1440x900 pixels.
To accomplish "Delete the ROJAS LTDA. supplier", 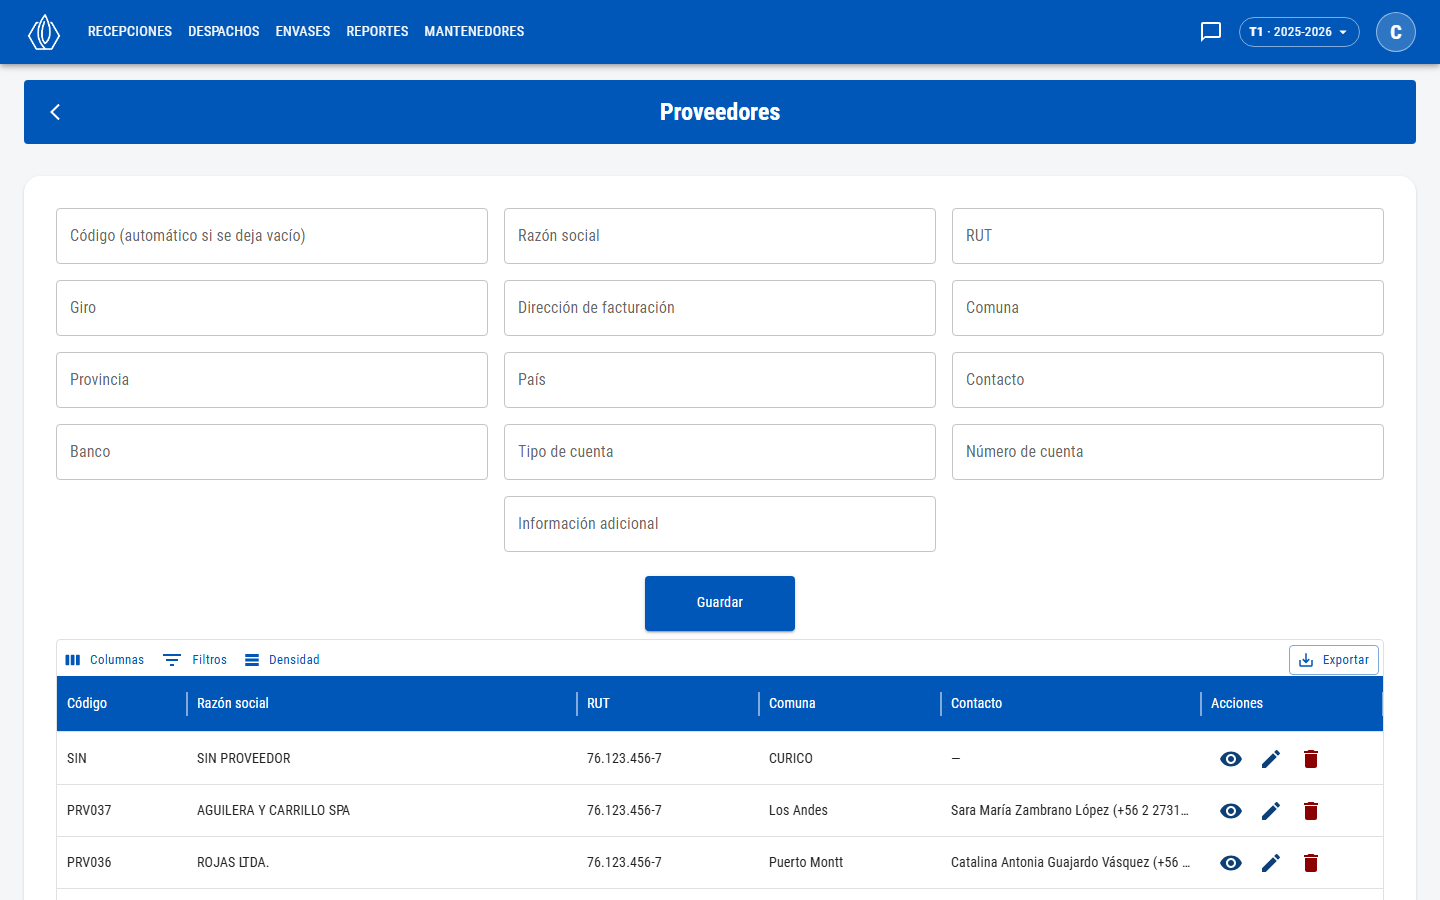I will (1311, 863).
